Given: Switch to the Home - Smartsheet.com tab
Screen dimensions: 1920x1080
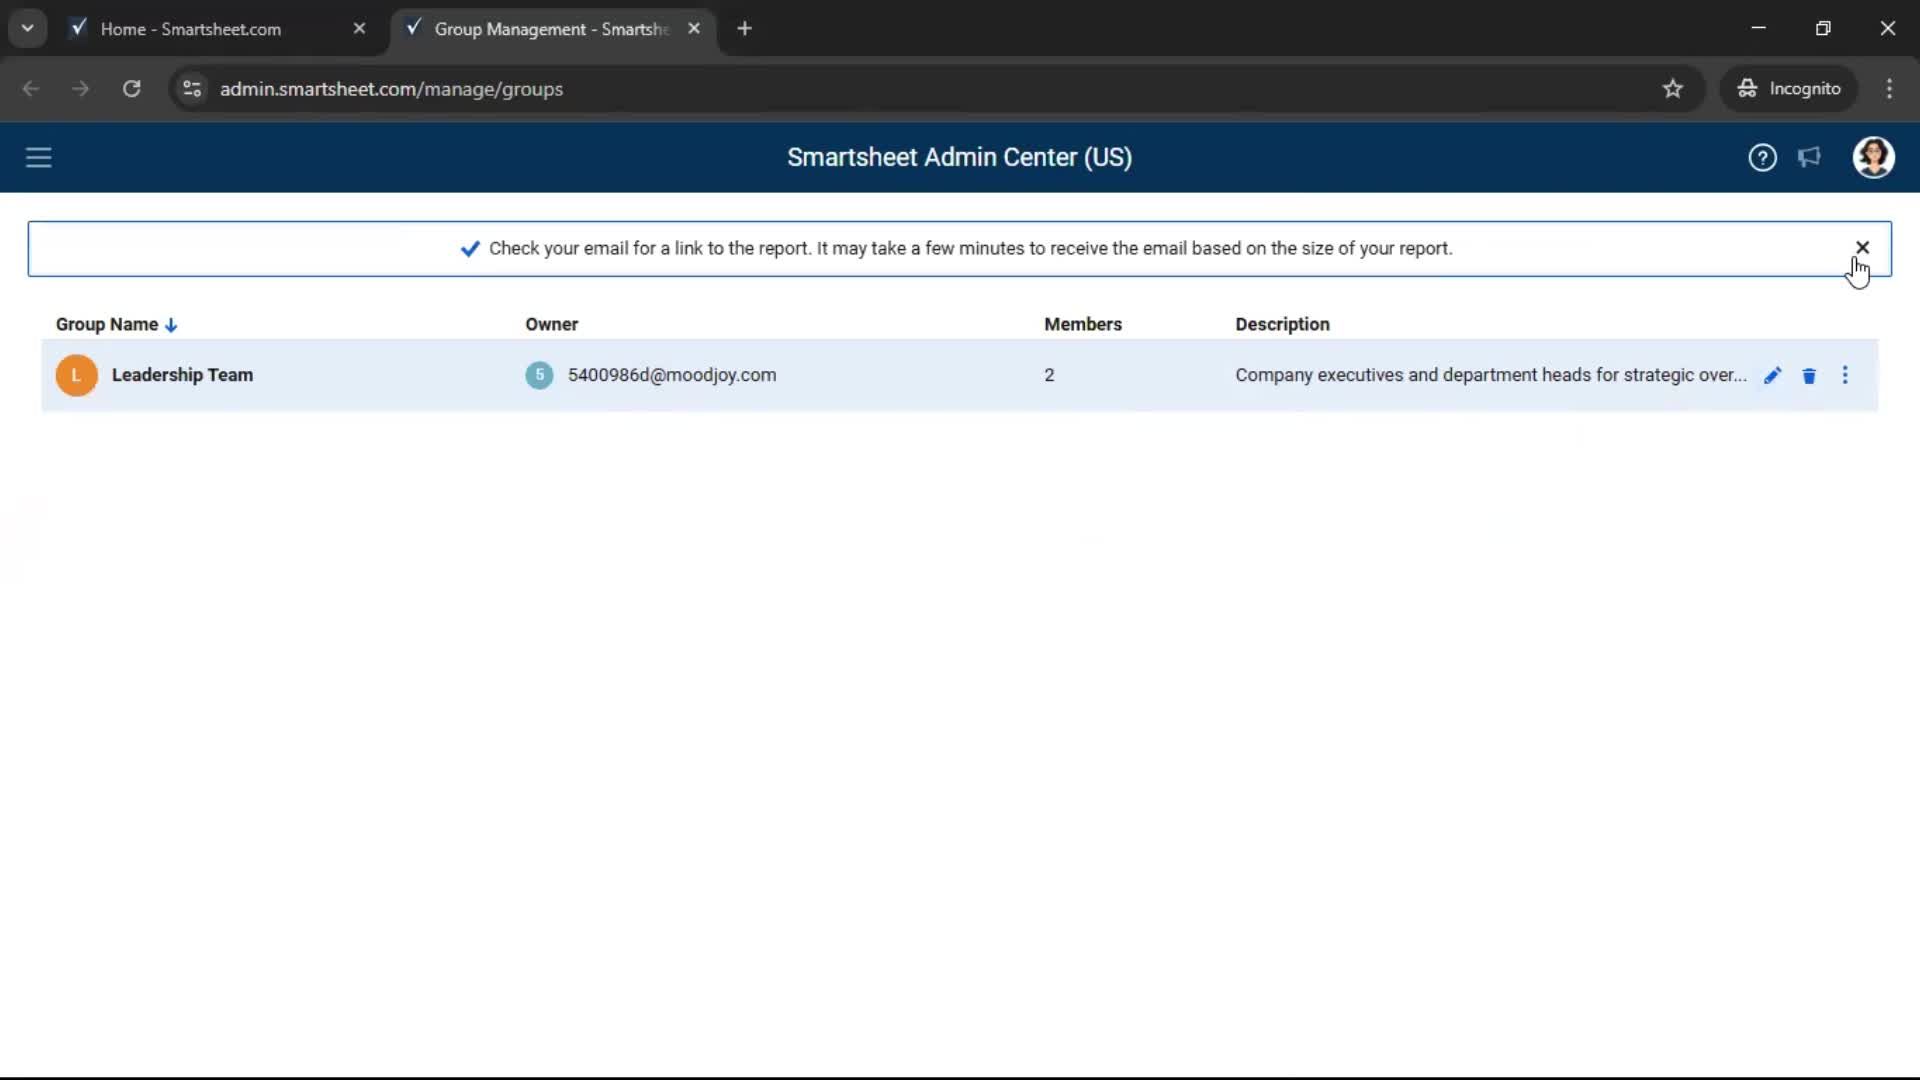Looking at the screenshot, I should [x=195, y=28].
